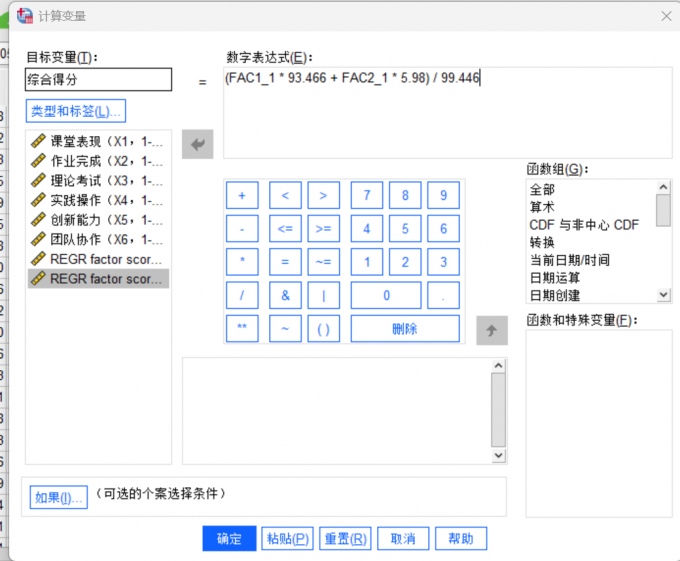Click keypad digit 8
Screen dimensions: 680x561
point(405,195)
